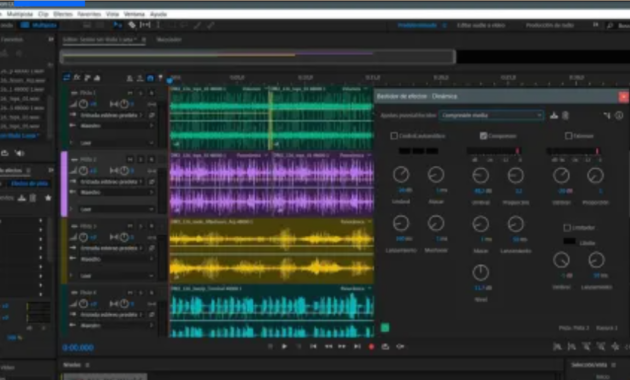
Task: Click the Play transport button
Action: (284, 346)
